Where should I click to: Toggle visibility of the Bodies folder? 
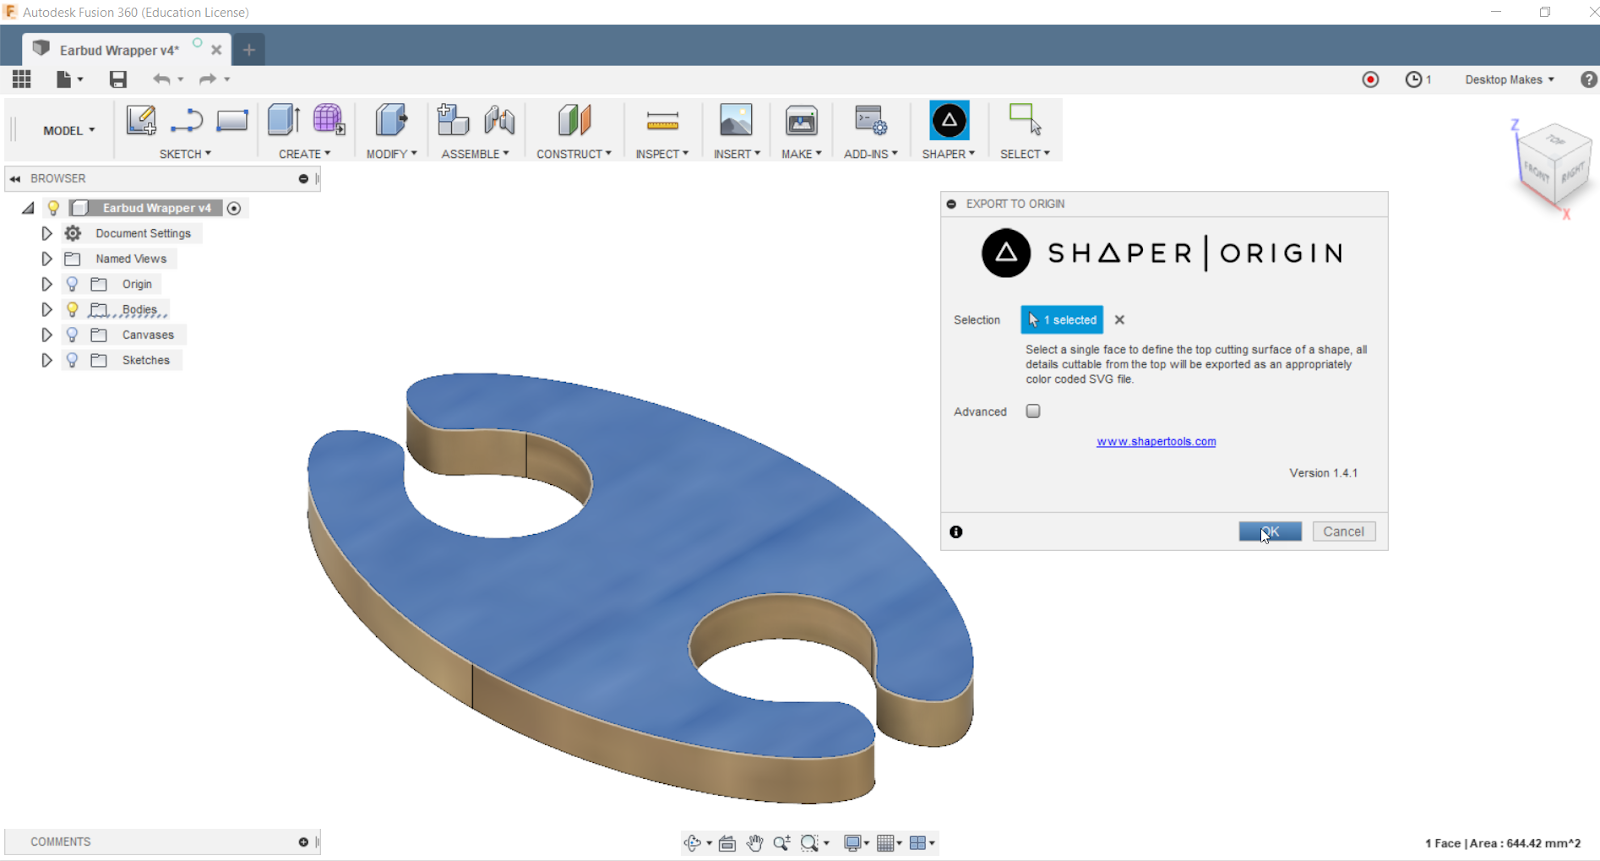tap(72, 309)
